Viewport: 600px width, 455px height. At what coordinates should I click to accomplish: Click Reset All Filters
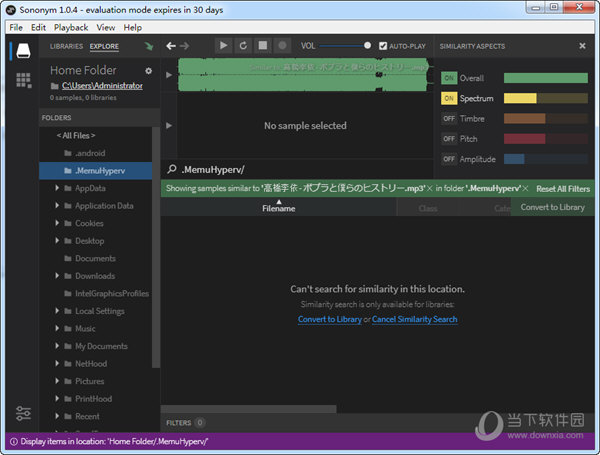click(x=563, y=189)
